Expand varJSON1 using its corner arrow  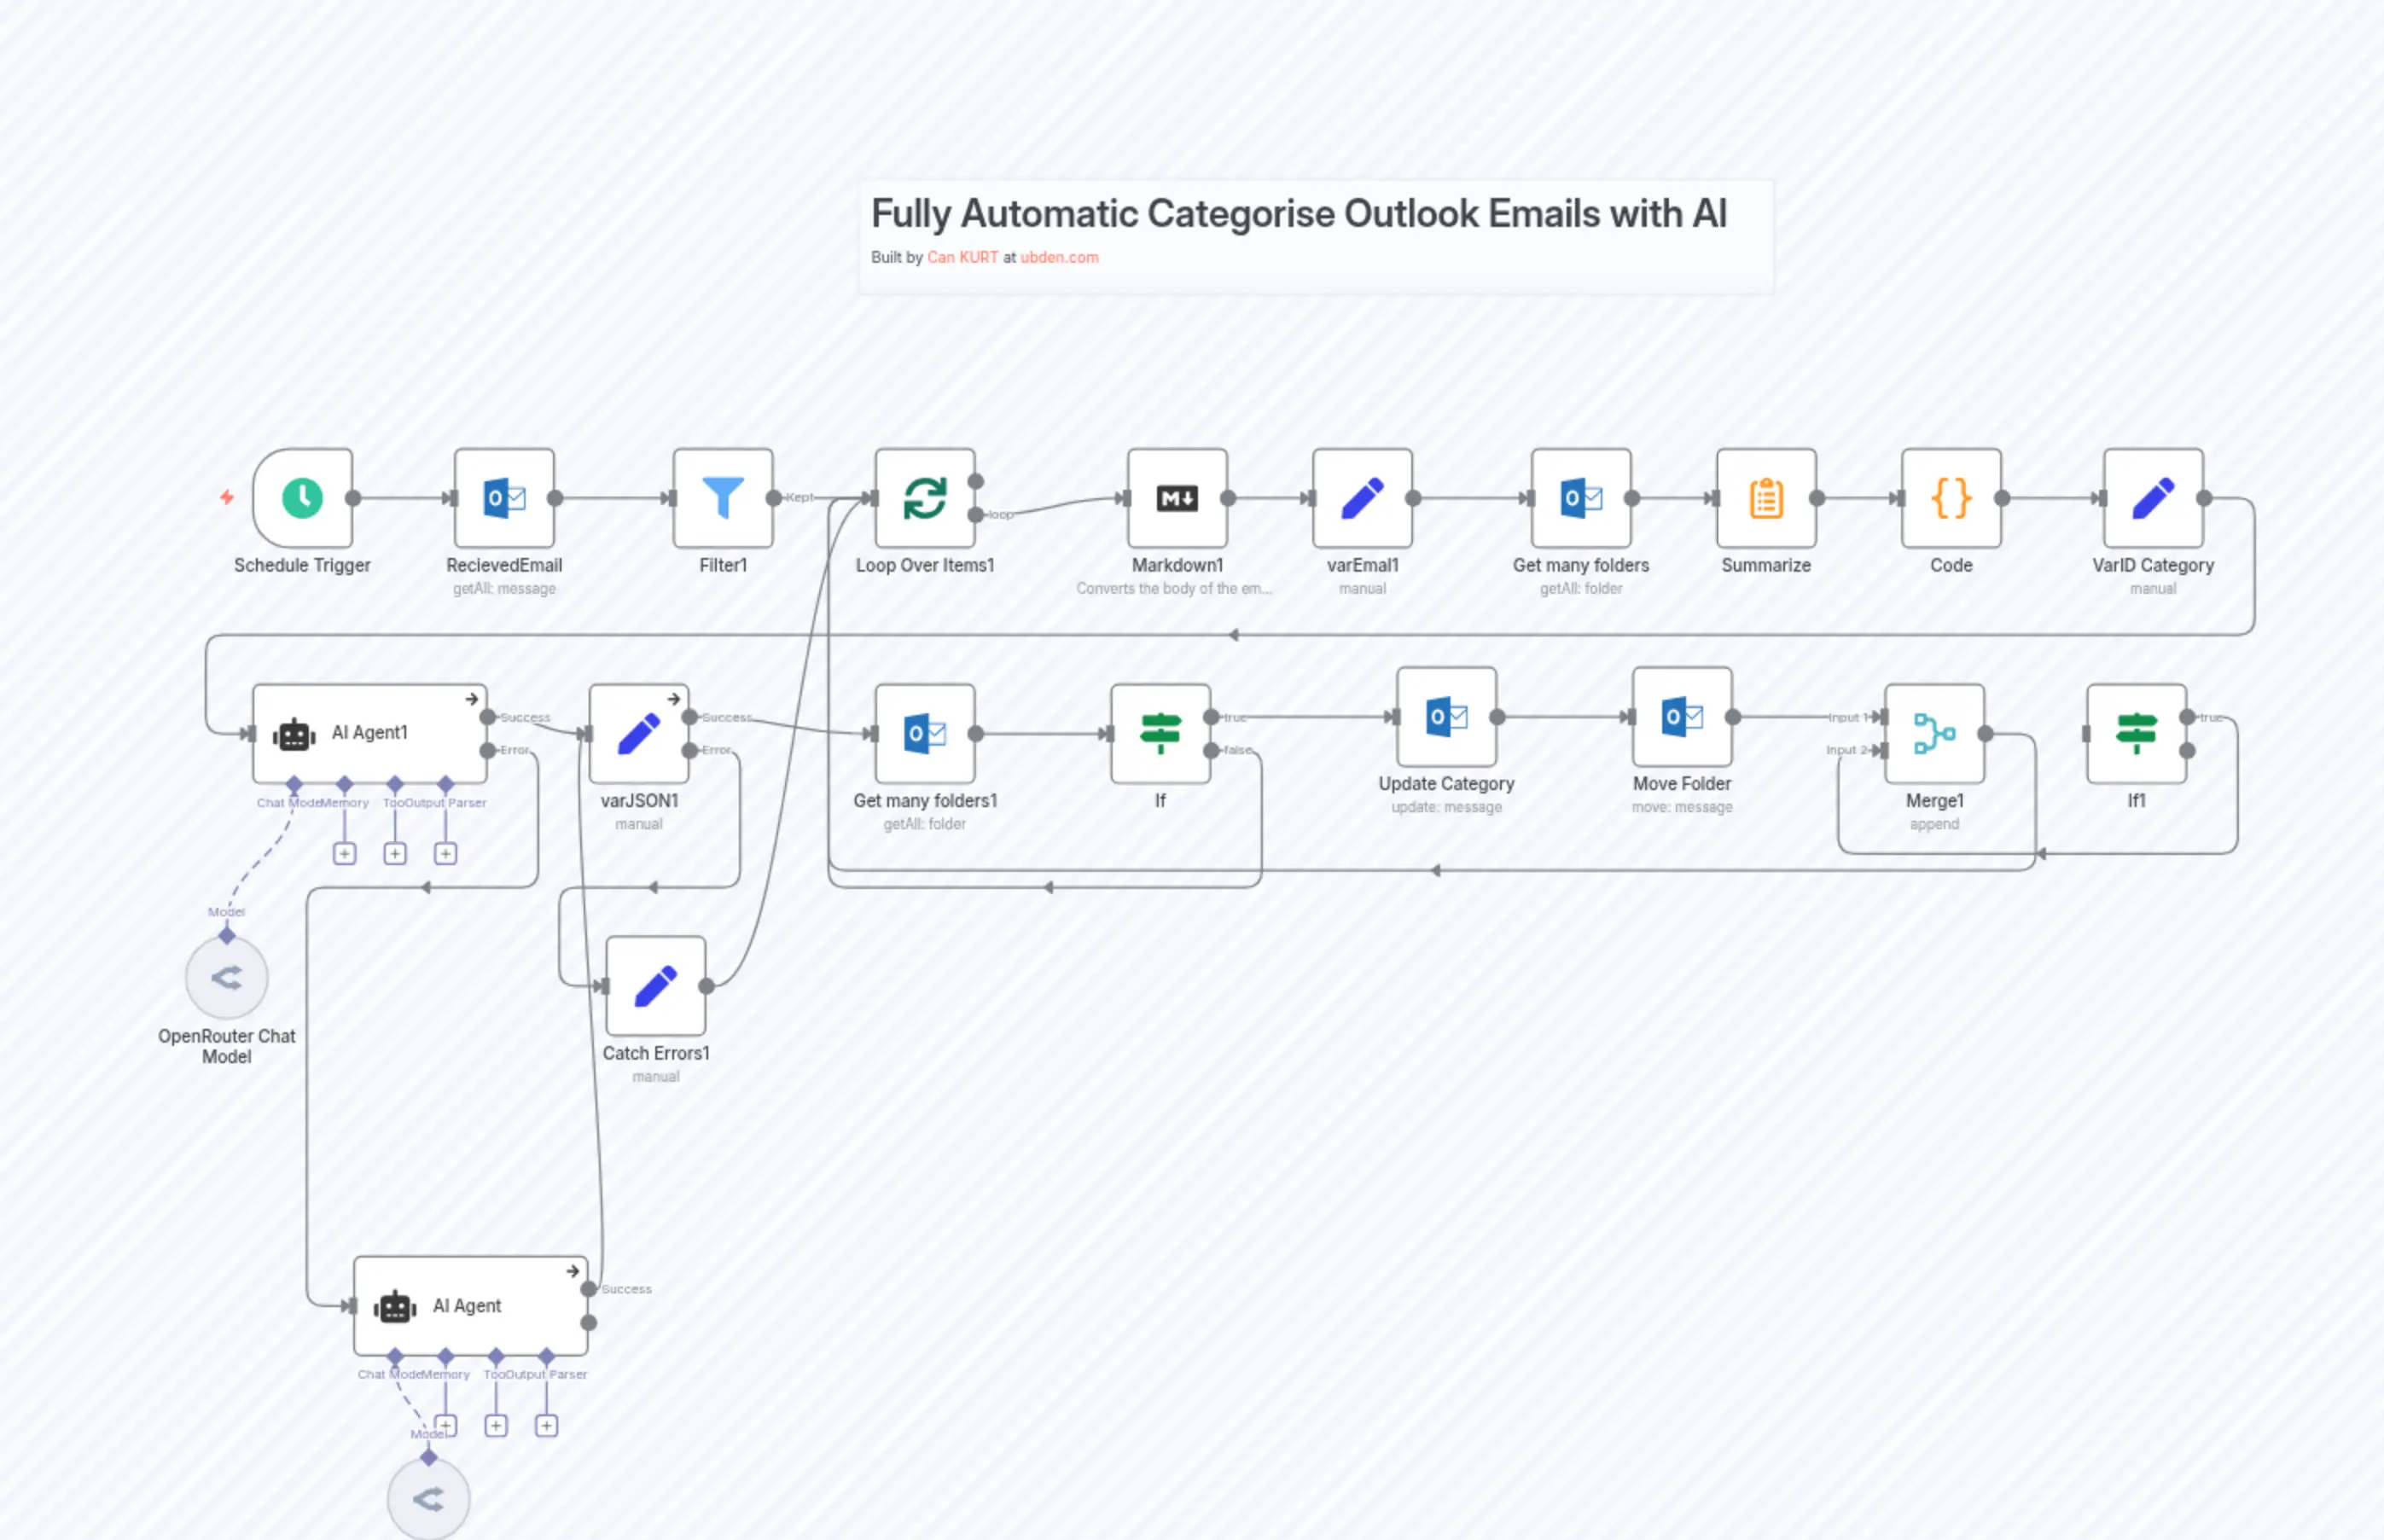coord(675,700)
